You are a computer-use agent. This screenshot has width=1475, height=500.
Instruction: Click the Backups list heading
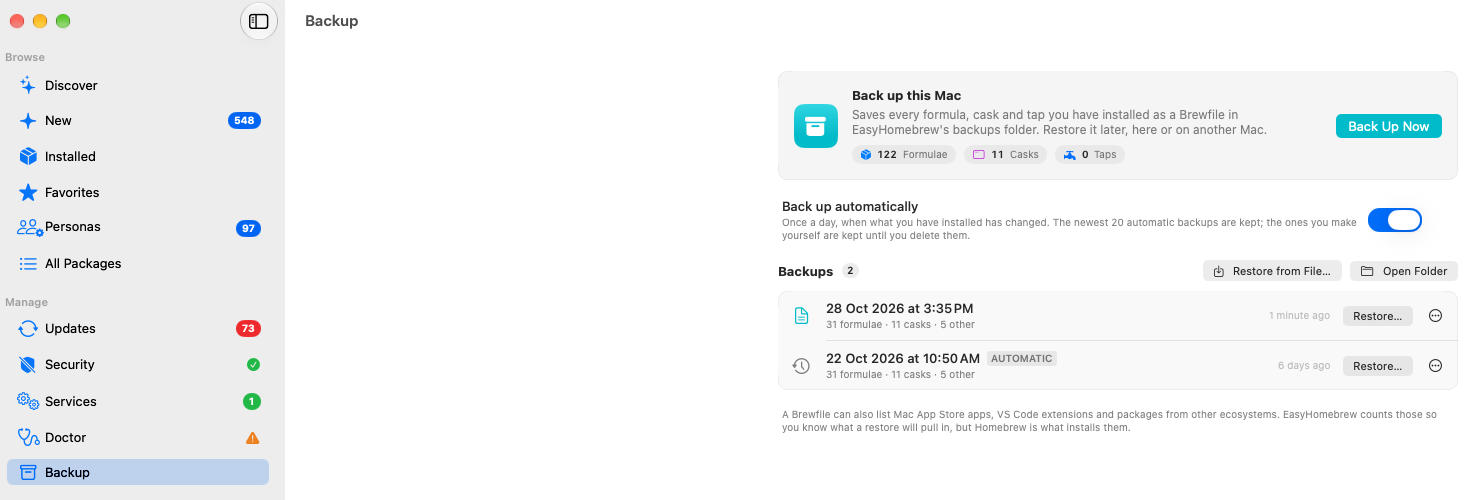pyautogui.click(x=806, y=271)
